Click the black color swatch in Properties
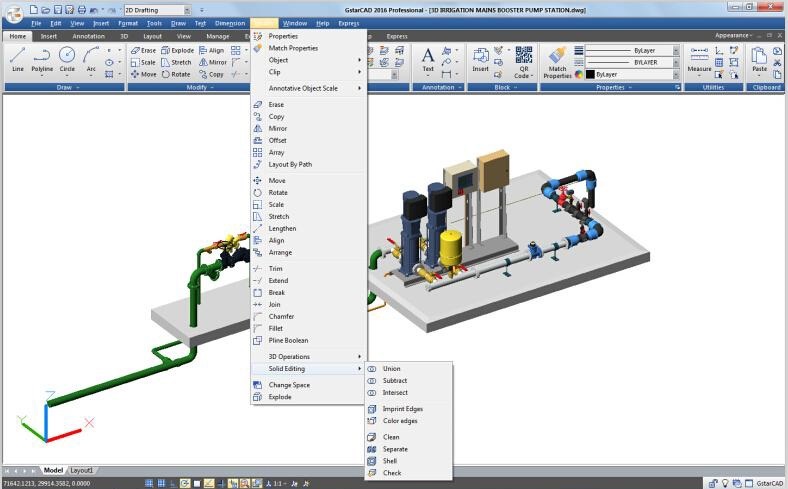Image resolution: width=788 pixels, height=489 pixels. (x=589, y=75)
